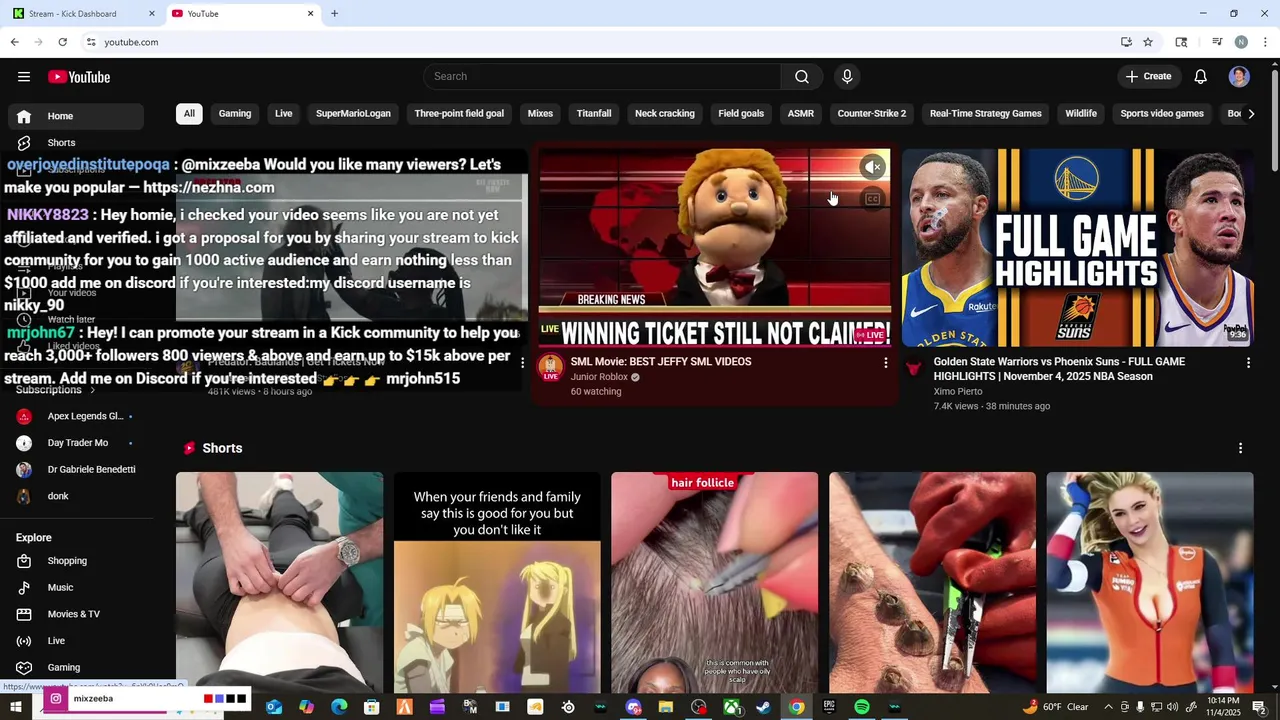
Task: Open a new browser tab
Action: coord(334,14)
